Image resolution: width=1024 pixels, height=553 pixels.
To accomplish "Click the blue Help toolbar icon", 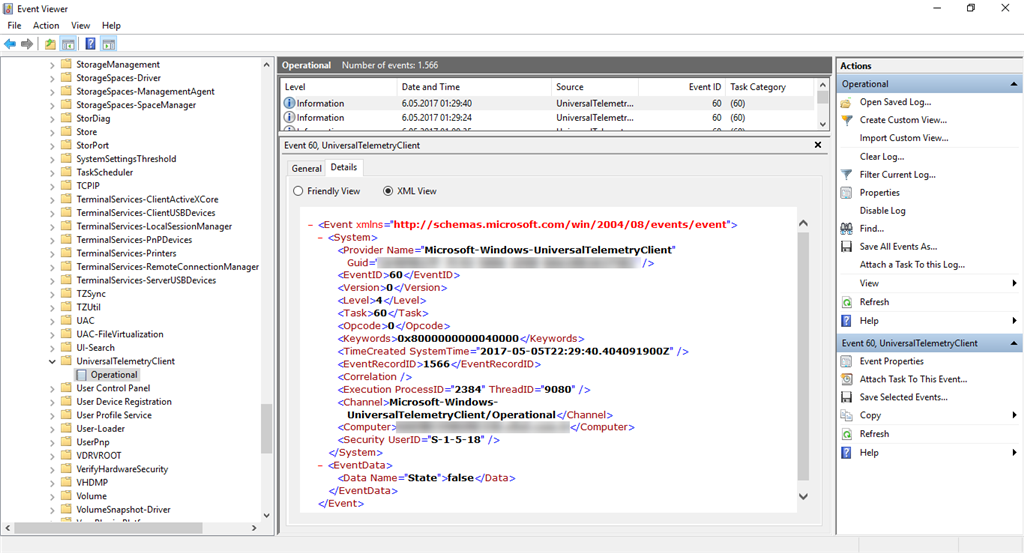I will pyautogui.click(x=90, y=44).
